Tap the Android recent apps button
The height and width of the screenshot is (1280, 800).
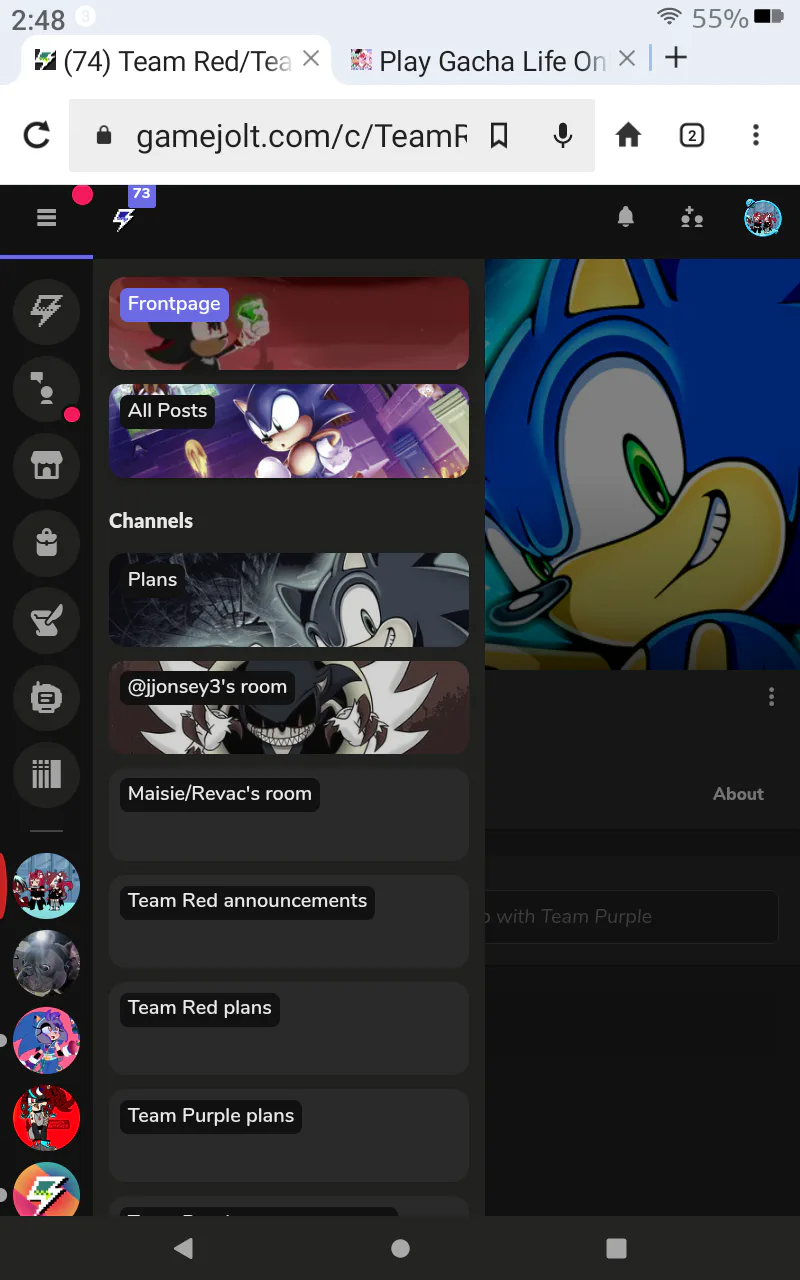tap(617, 1248)
